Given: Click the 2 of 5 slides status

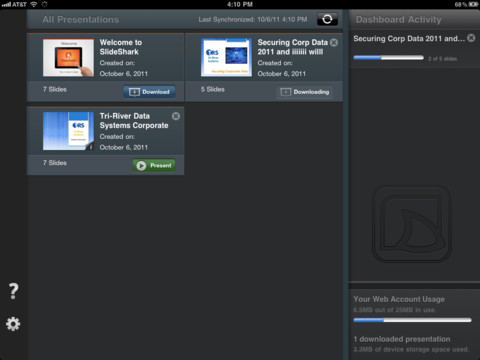Looking at the screenshot, I should [x=442, y=59].
